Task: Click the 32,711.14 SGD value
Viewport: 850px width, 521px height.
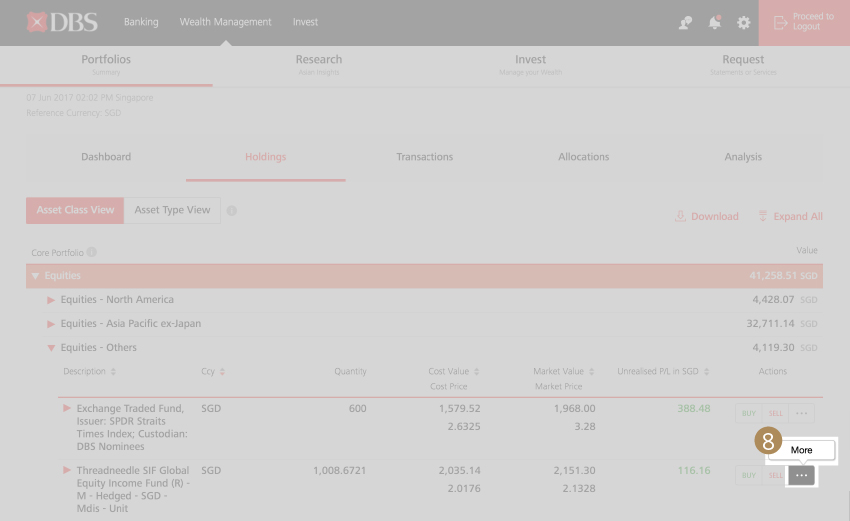Action: pos(782,324)
